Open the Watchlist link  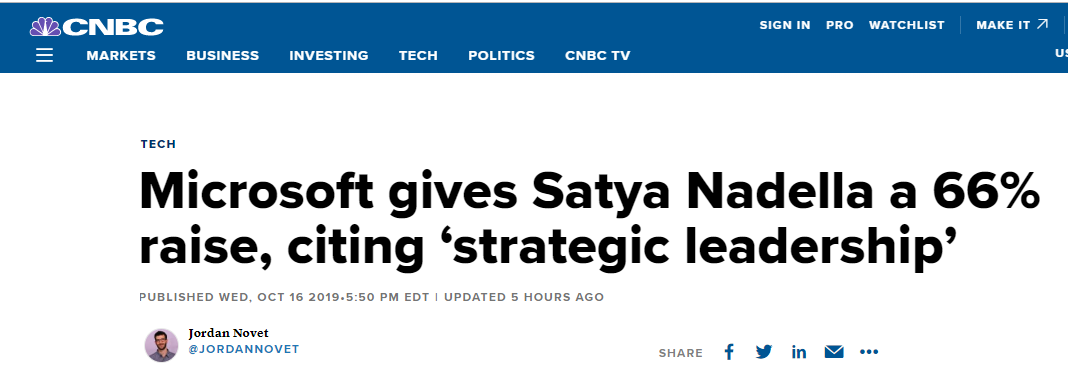[907, 25]
